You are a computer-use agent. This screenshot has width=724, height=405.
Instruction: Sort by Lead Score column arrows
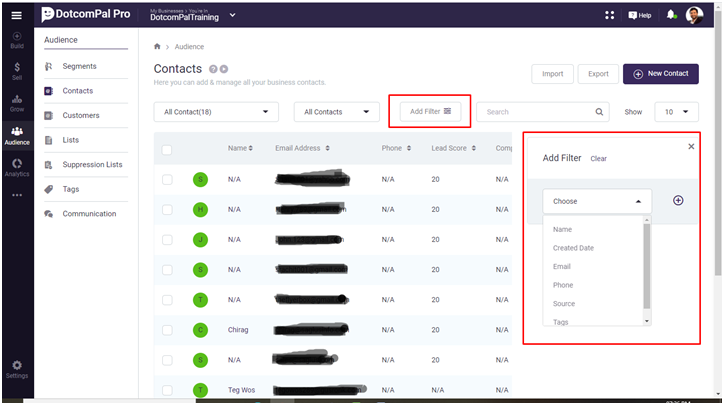pos(474,148)
